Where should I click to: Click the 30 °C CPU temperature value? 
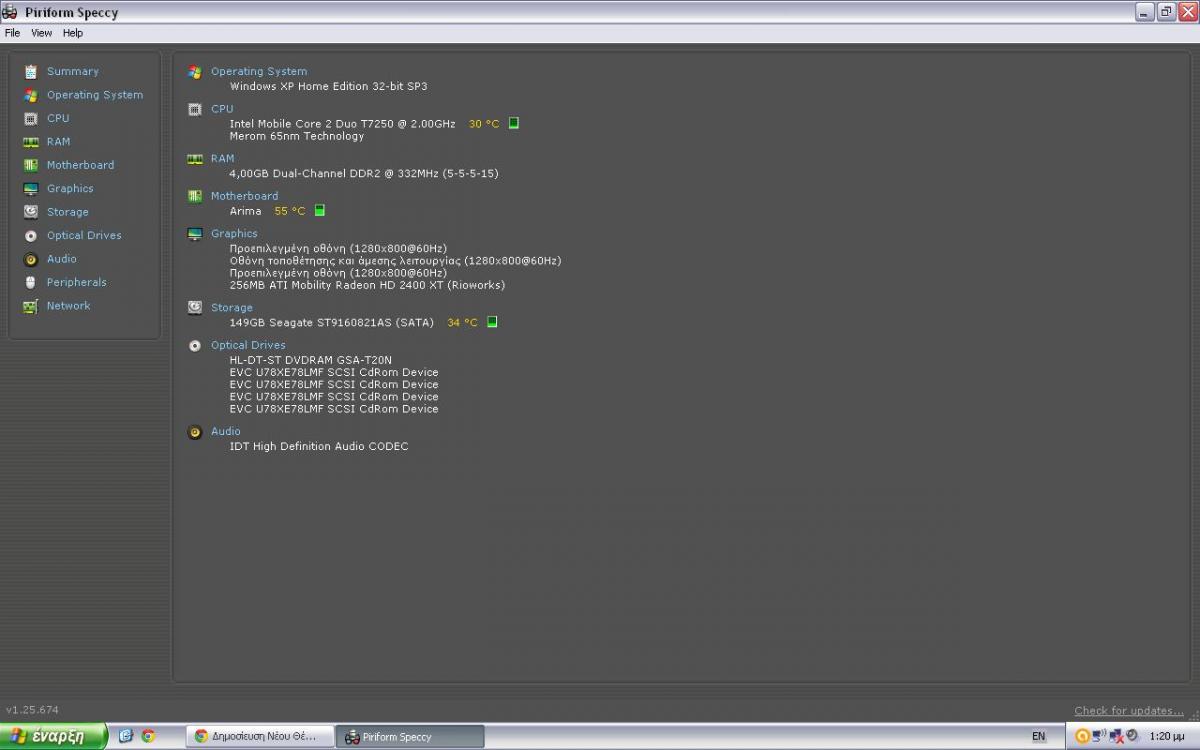484,124
